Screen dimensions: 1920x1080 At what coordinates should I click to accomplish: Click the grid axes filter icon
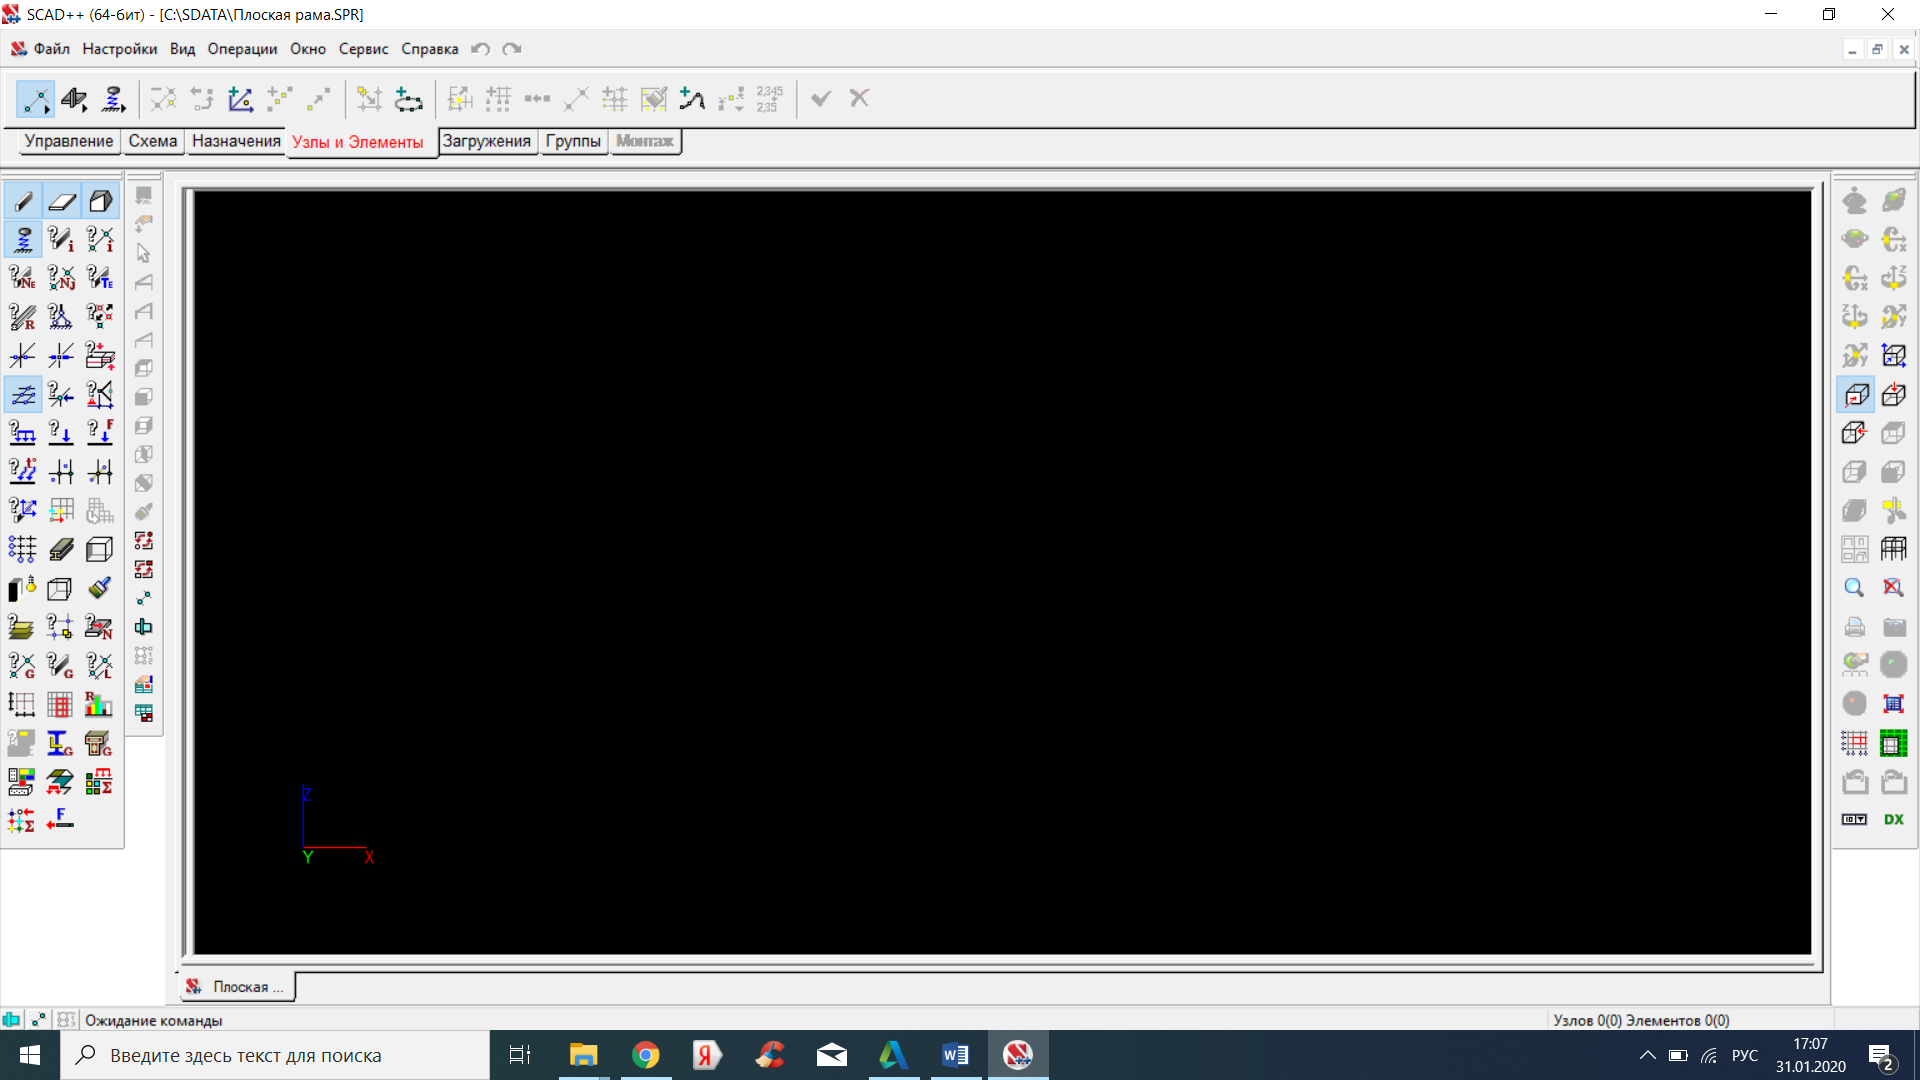23,549
